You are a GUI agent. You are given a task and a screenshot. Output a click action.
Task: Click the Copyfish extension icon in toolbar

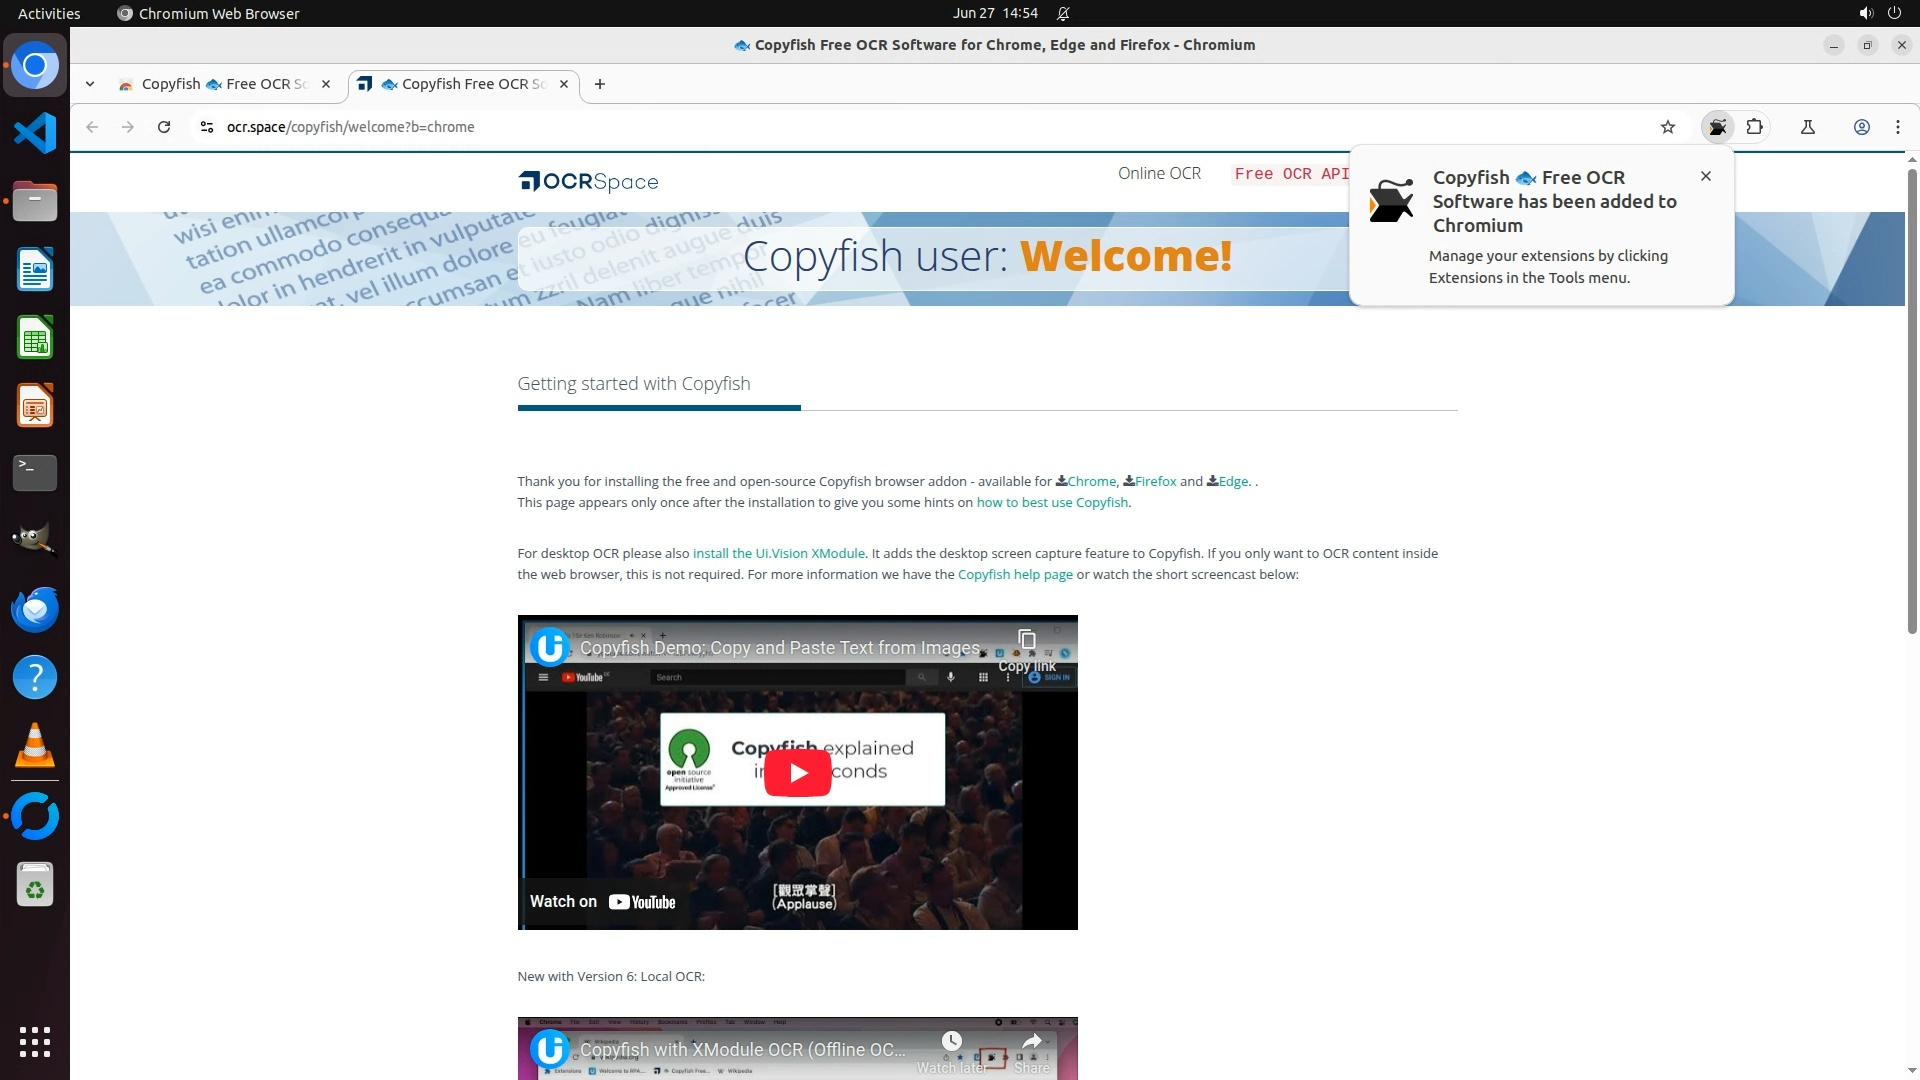1717,127
